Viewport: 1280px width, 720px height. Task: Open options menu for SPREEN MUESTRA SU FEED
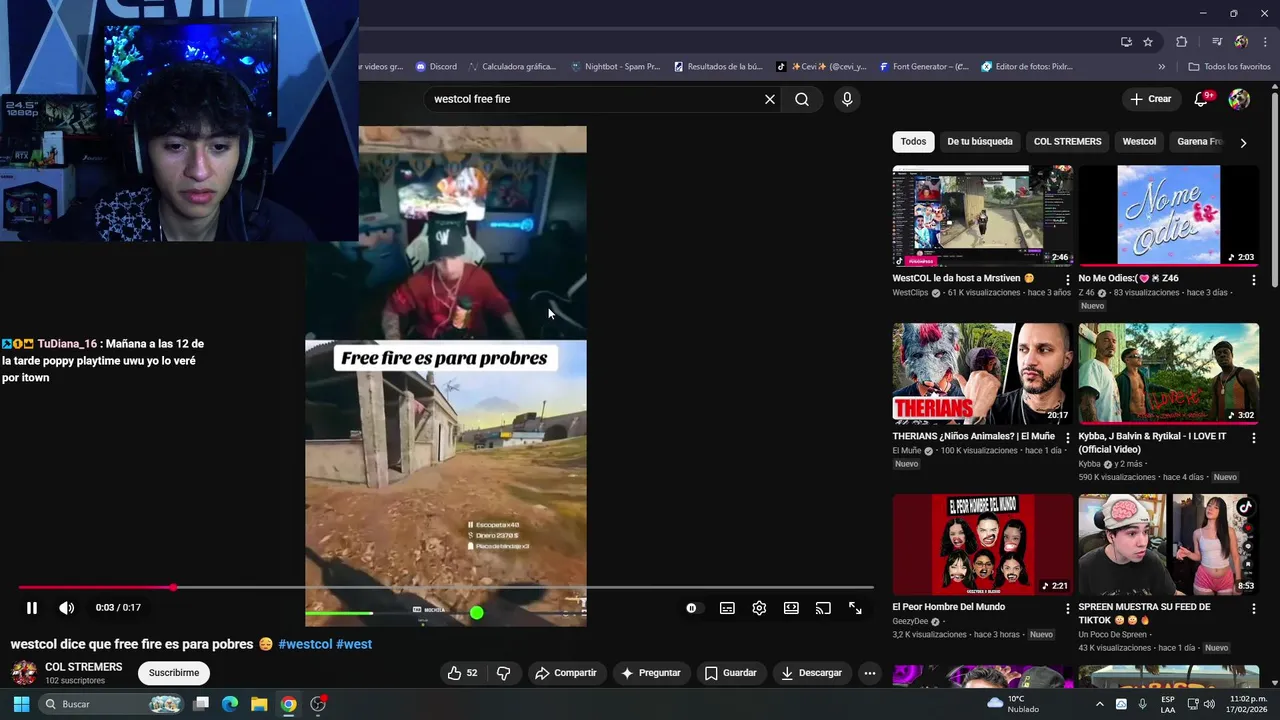point(1253,608)
